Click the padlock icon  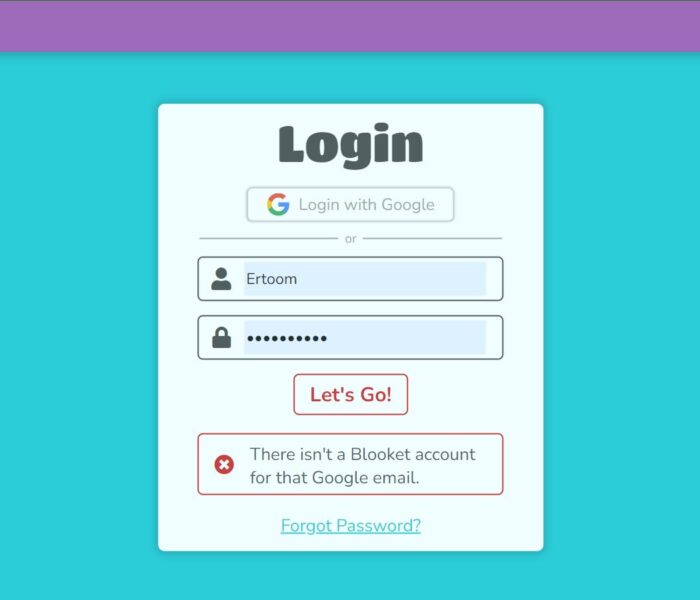221,338
